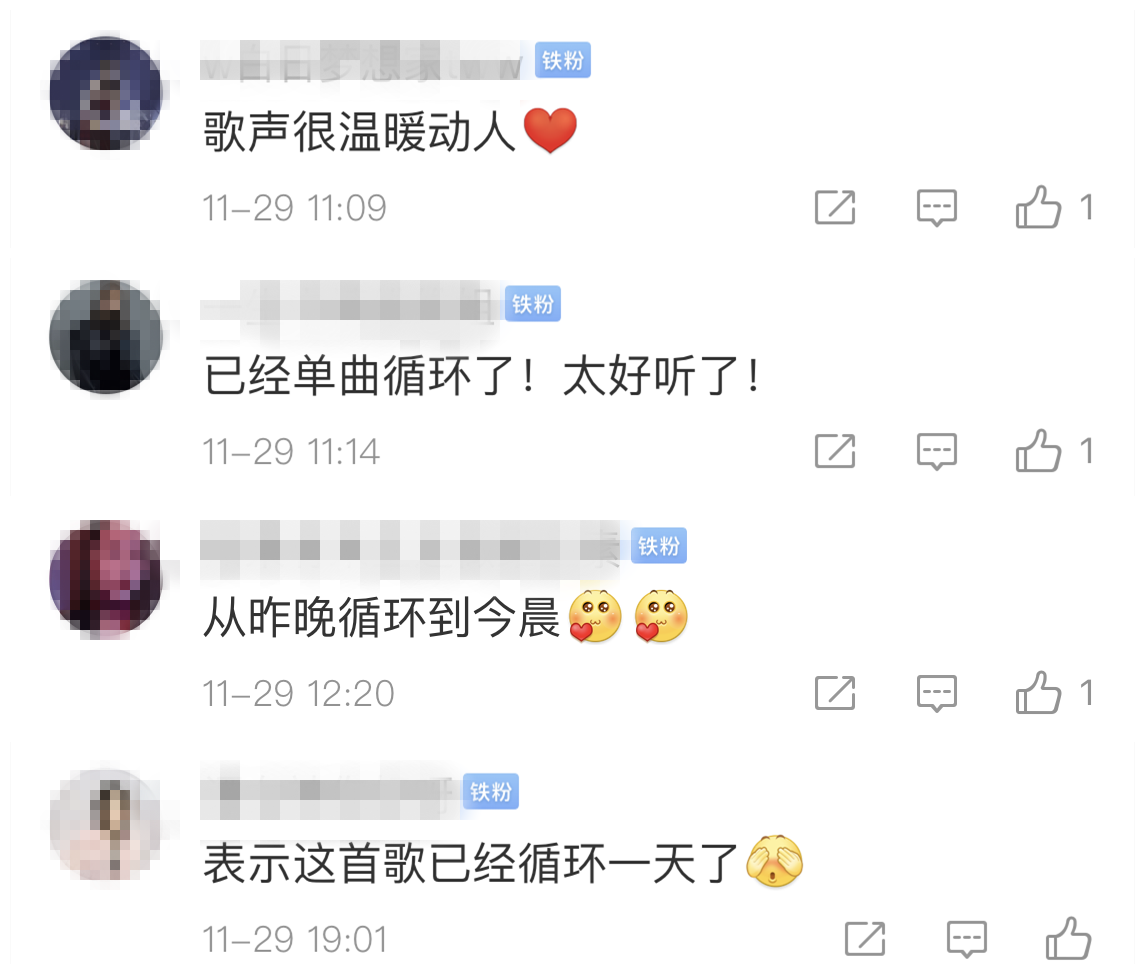Like the comment 从昨晚循环到今晨
Screen dimensions: 1145x974
click(x=1038, y=692)
